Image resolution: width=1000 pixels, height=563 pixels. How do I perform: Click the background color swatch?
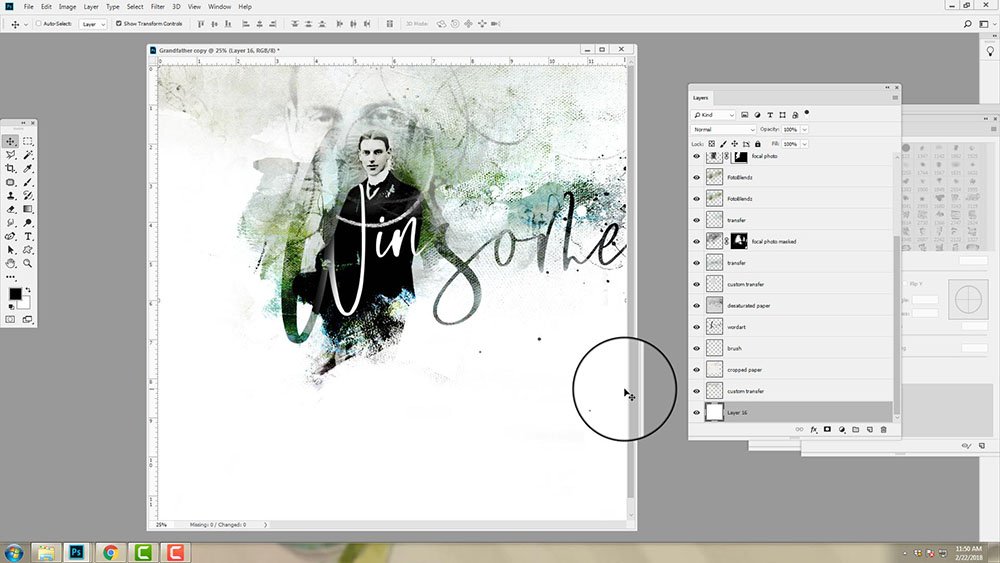click(x=25, y=303)
